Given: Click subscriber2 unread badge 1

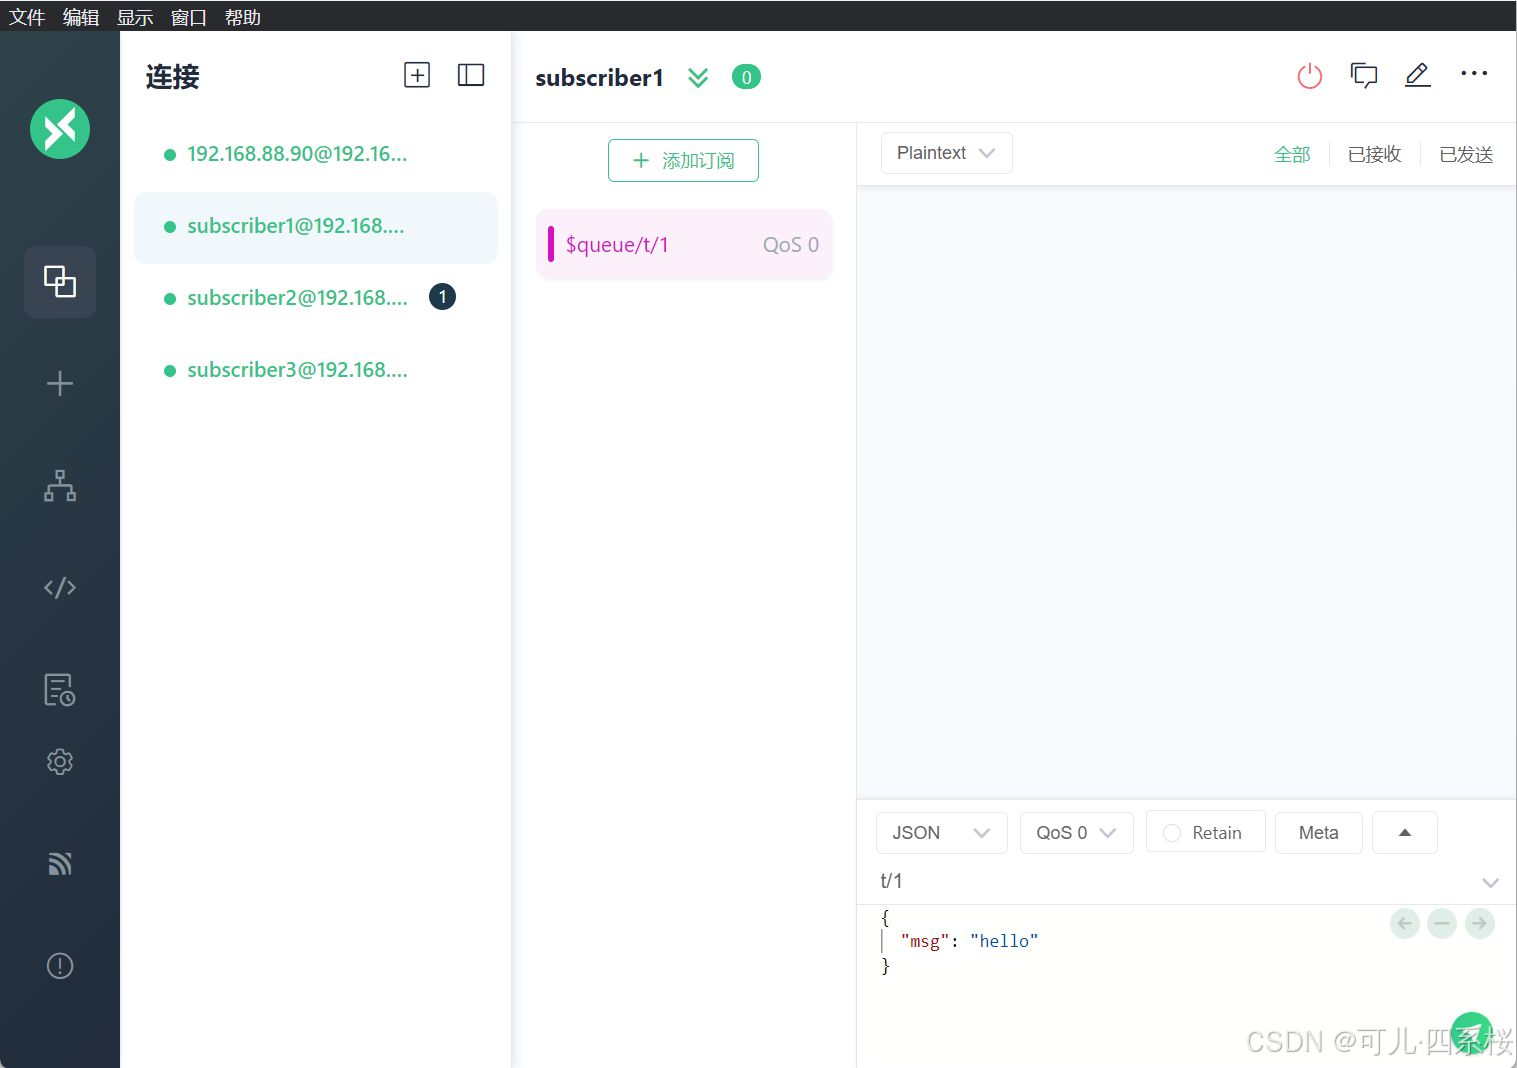Looking at the screenshot, I should pos(442,297).
